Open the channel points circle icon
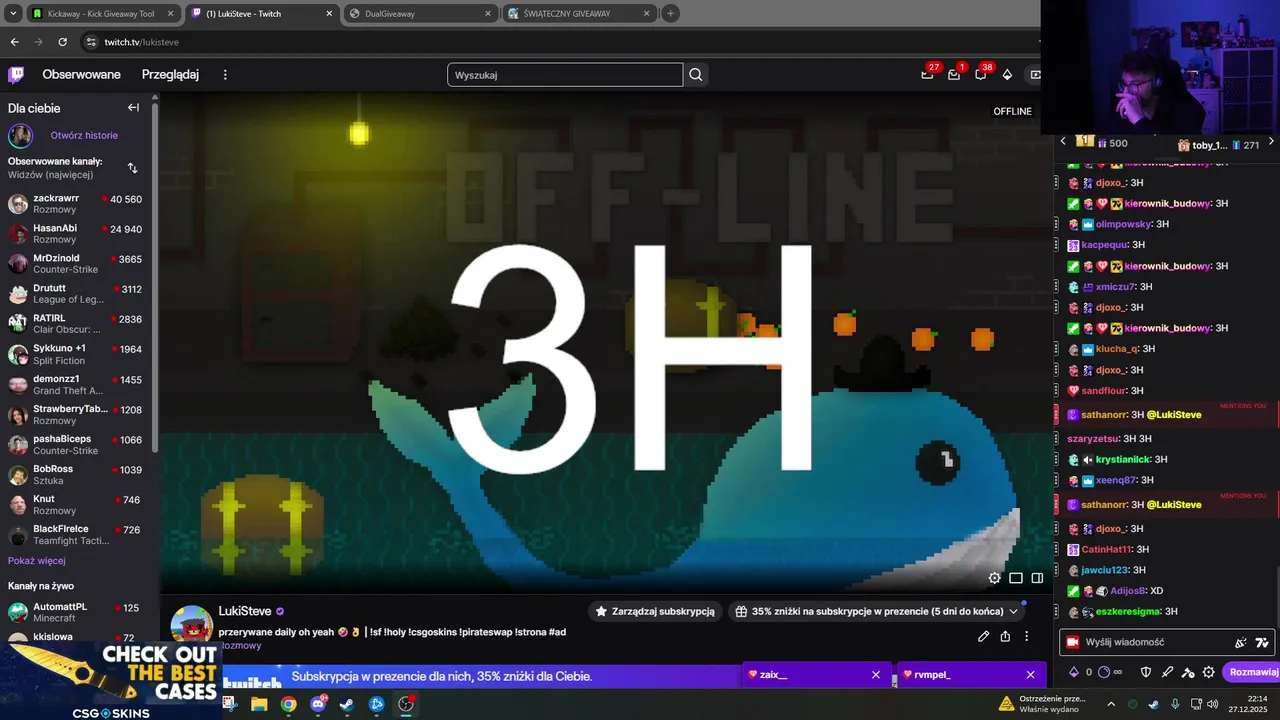 coord(1105,673)
